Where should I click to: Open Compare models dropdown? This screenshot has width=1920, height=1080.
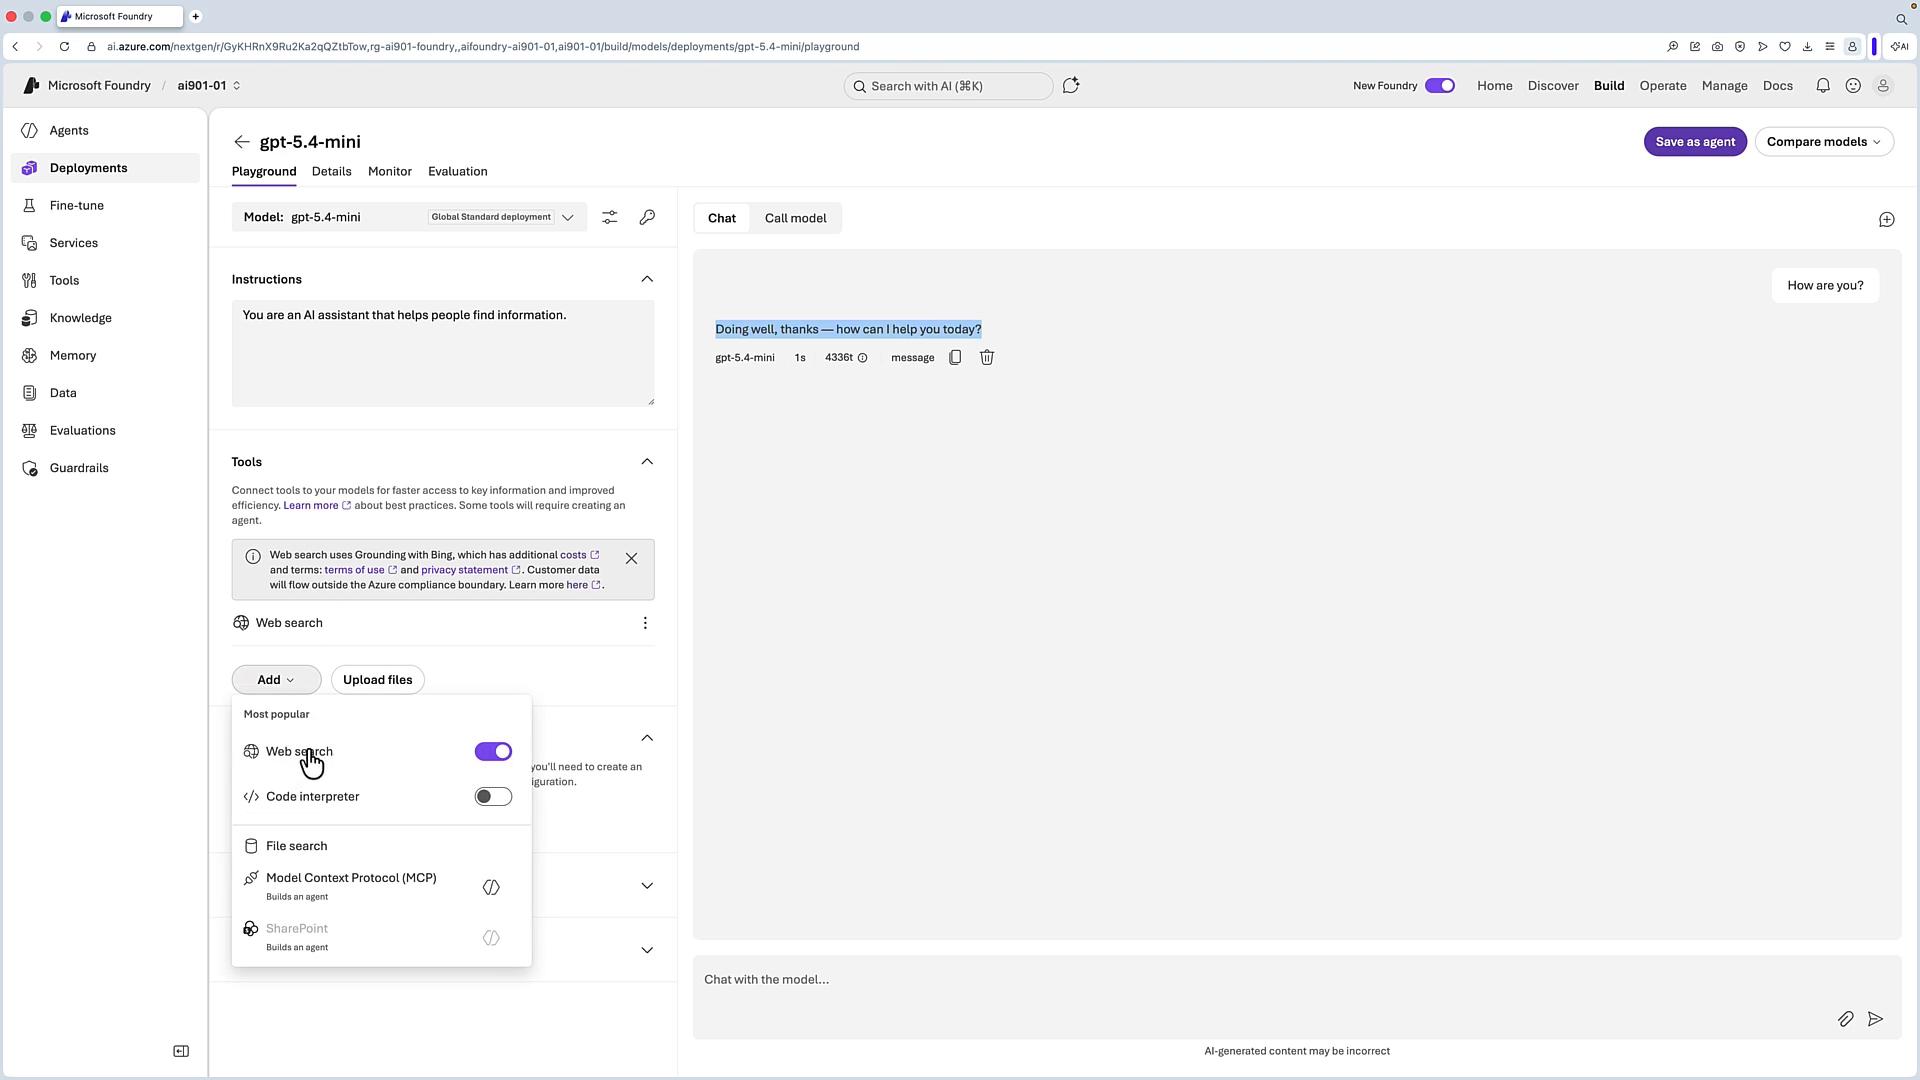(x=1823, y=142)
